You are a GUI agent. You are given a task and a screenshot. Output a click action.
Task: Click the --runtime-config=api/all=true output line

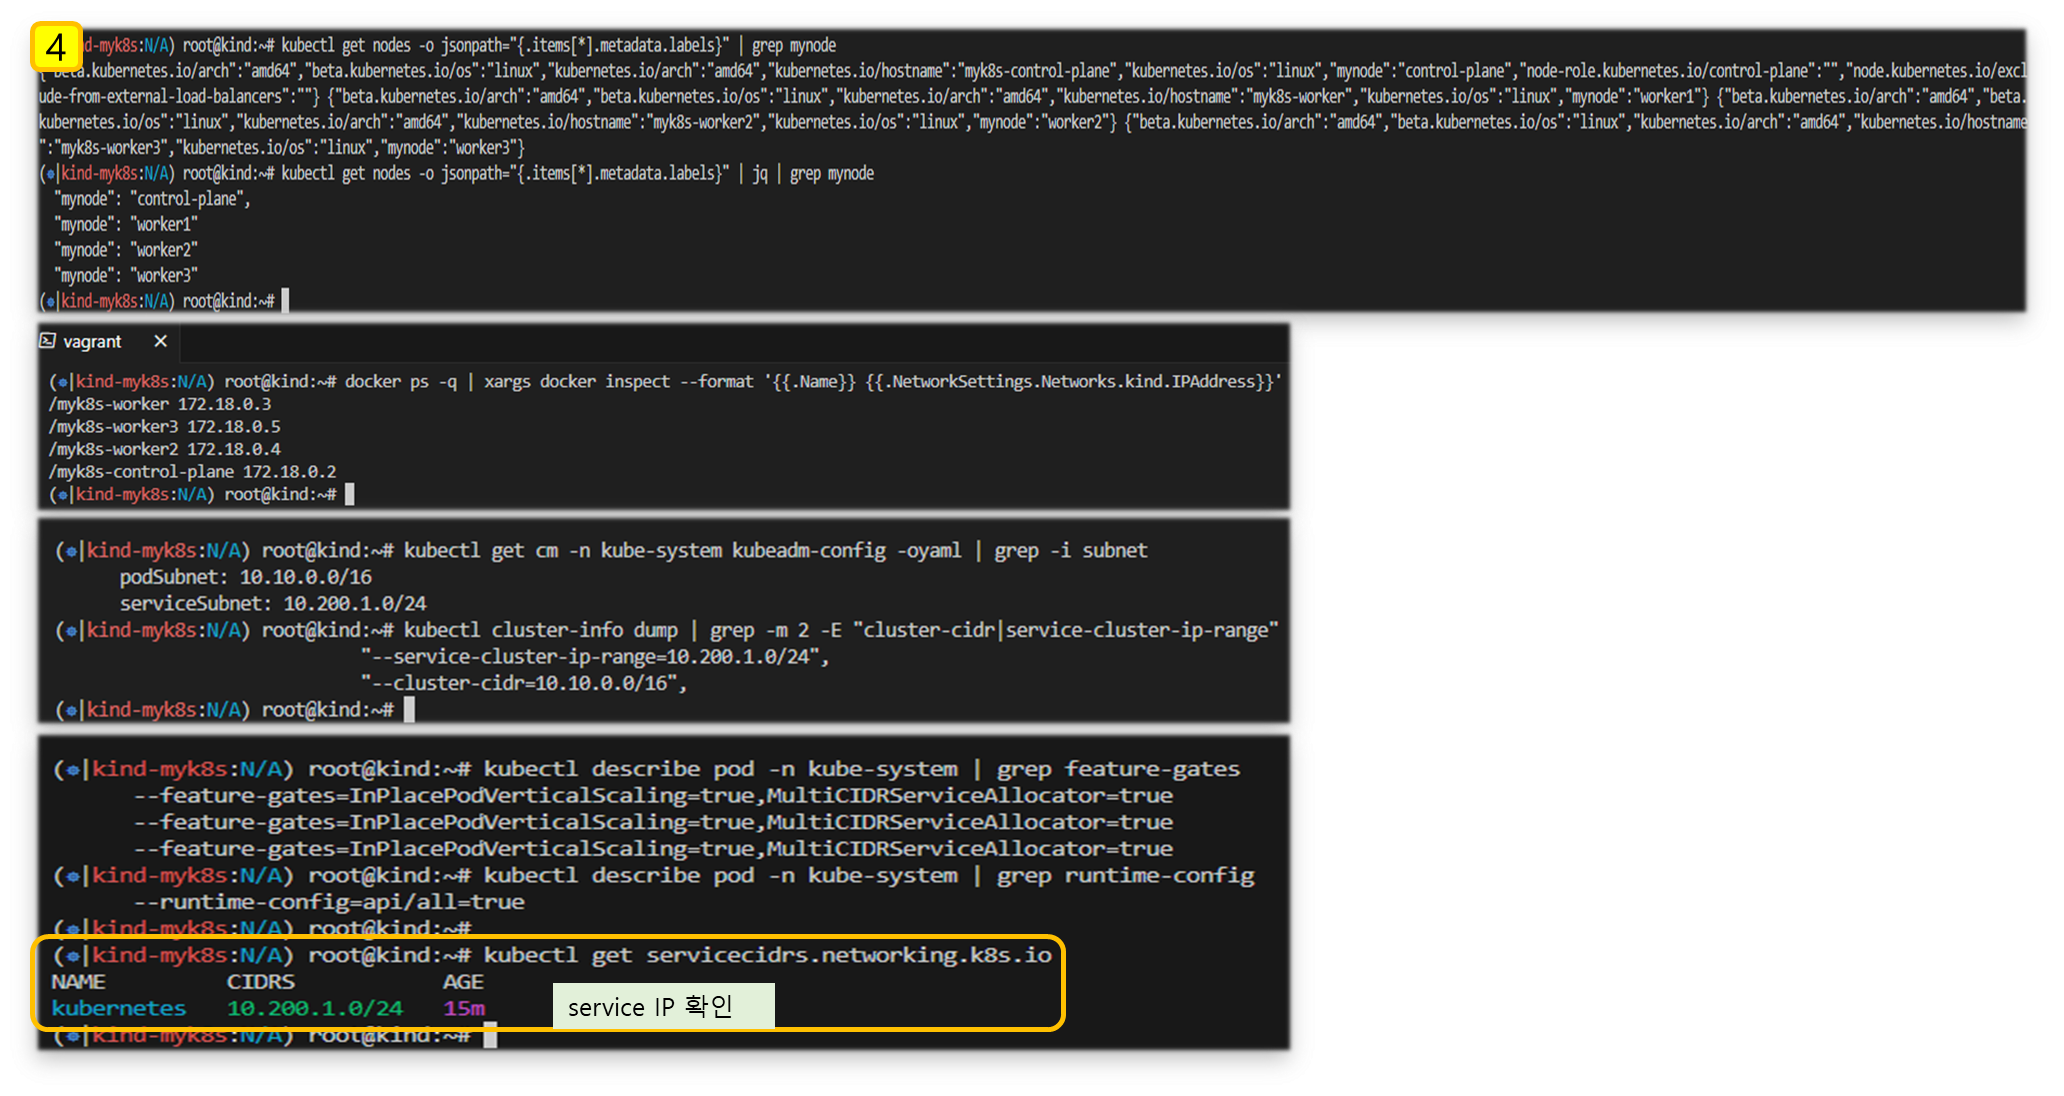click(x=329, y=901)
